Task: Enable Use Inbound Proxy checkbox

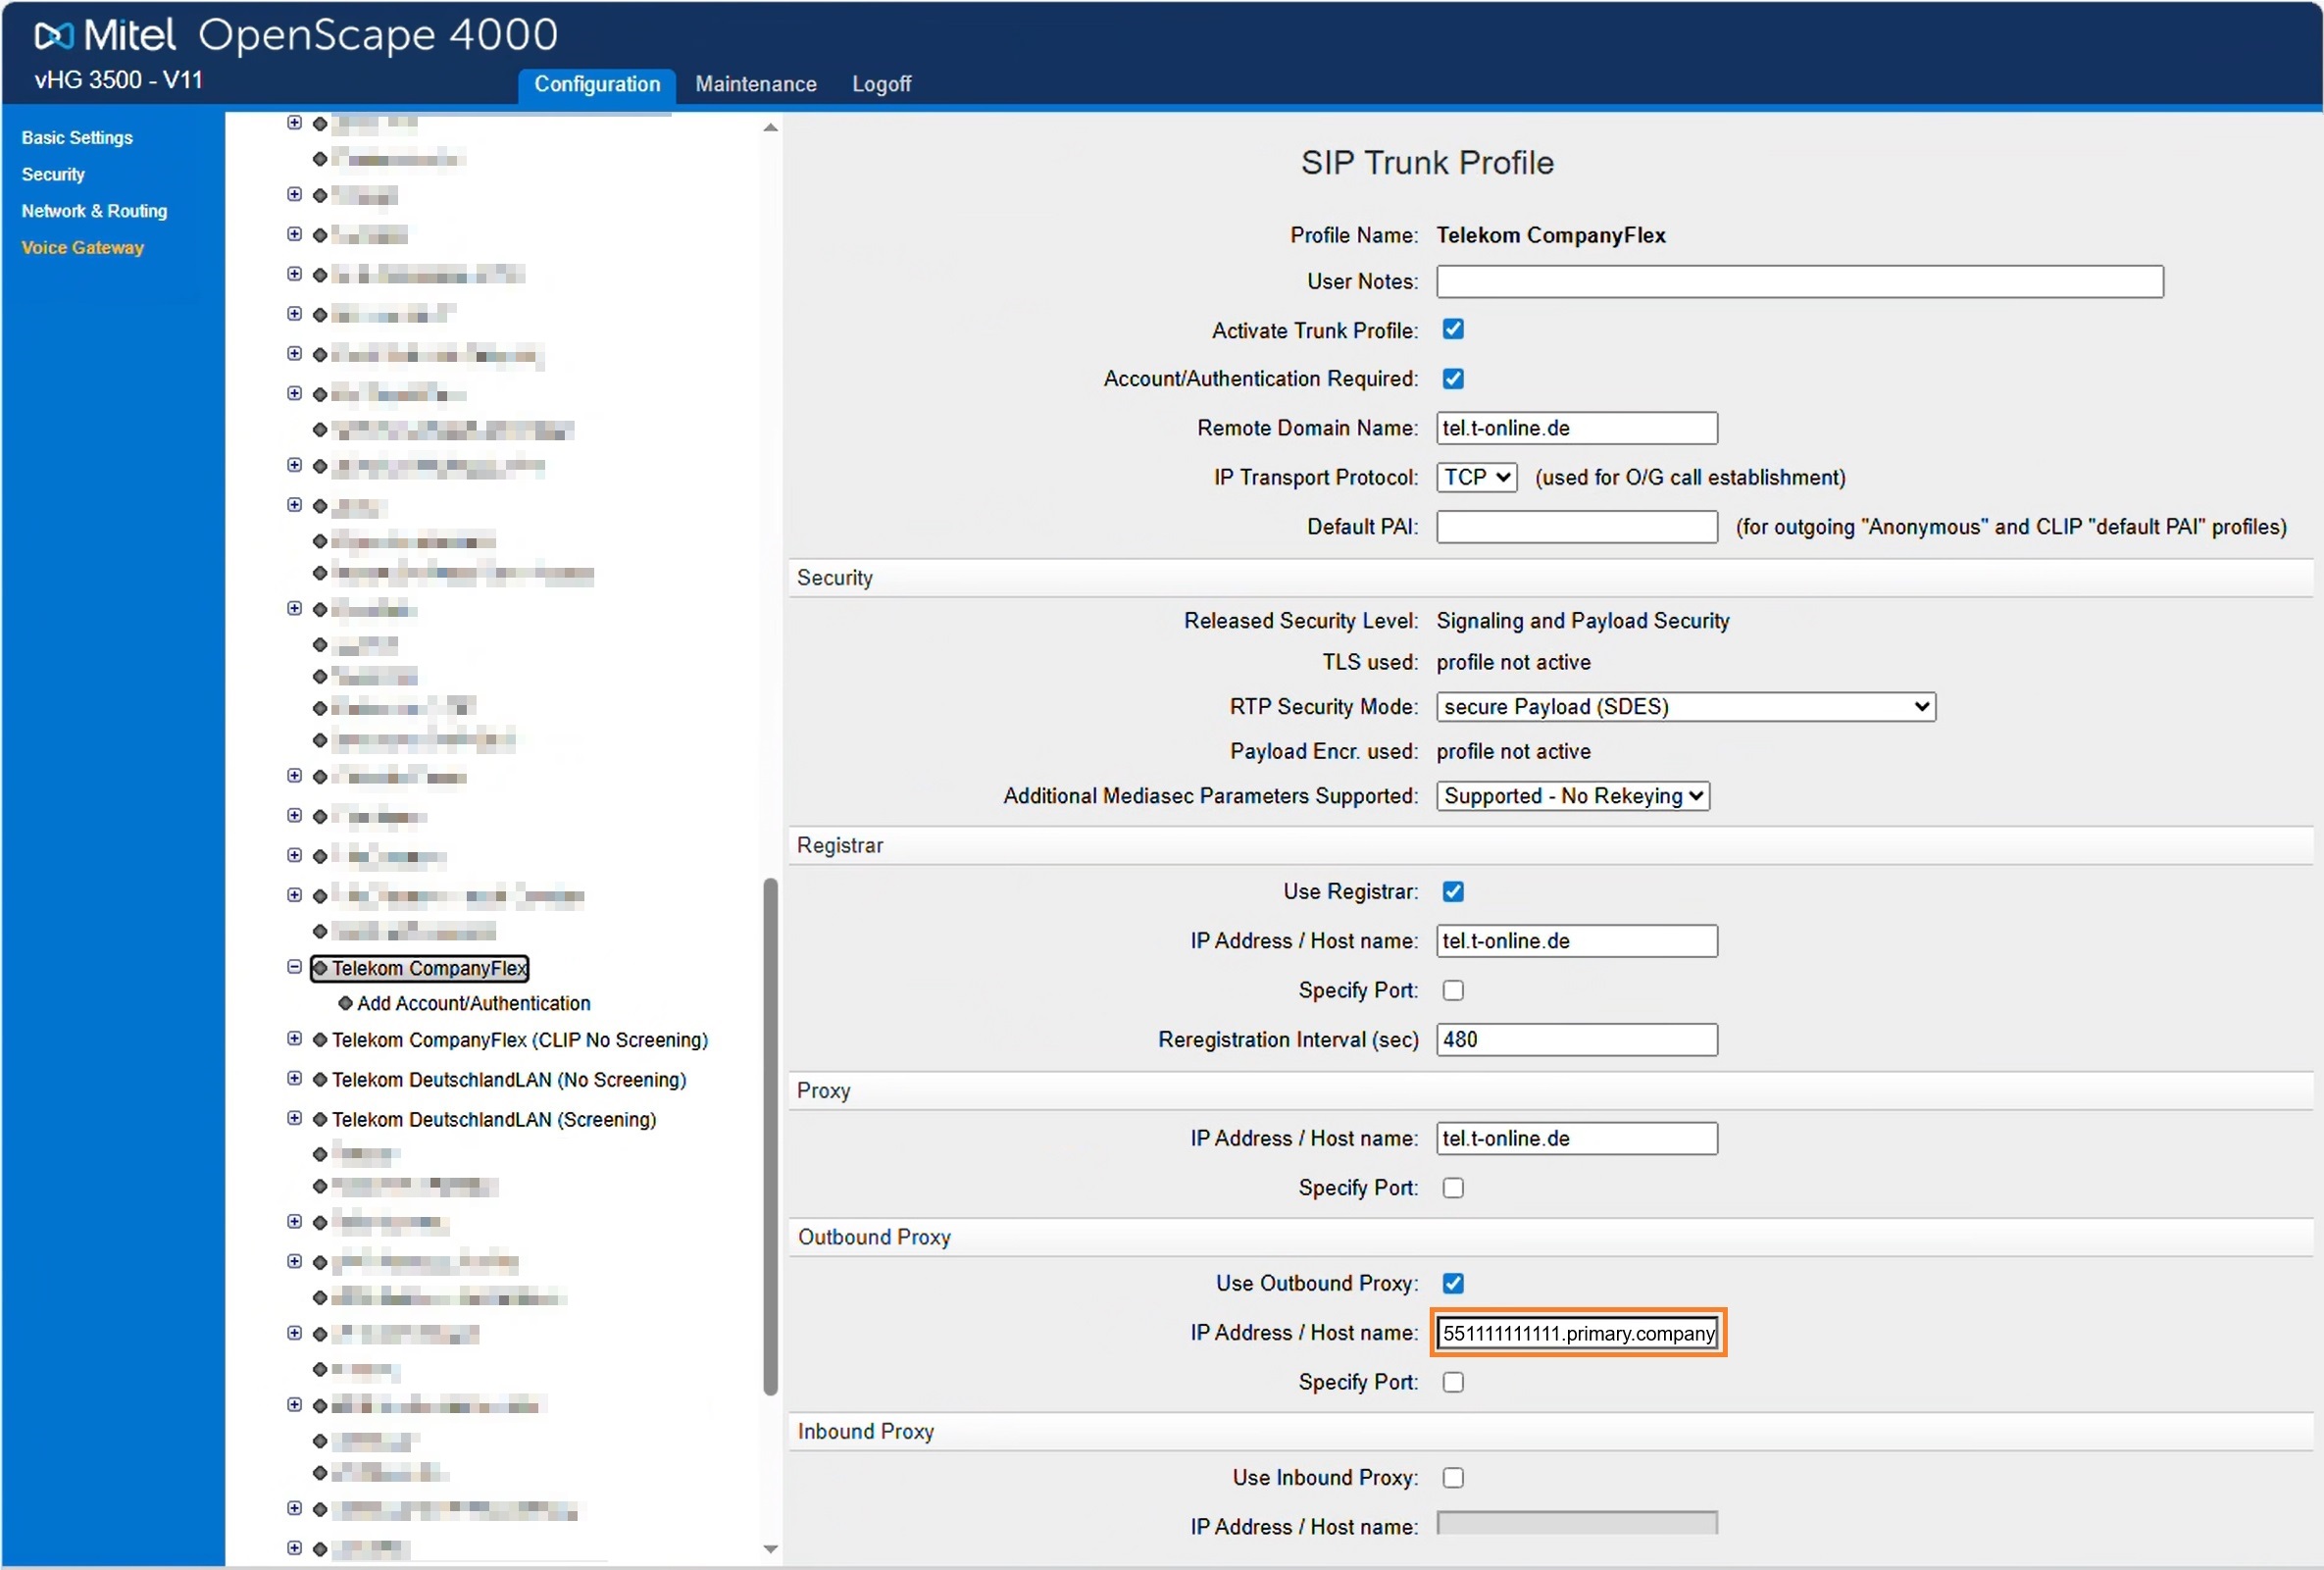Action: point(1453,1478)
